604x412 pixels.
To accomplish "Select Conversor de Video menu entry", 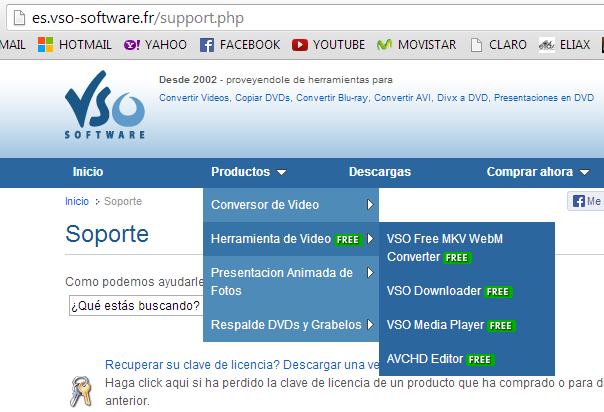I will (x=291, y=205).
